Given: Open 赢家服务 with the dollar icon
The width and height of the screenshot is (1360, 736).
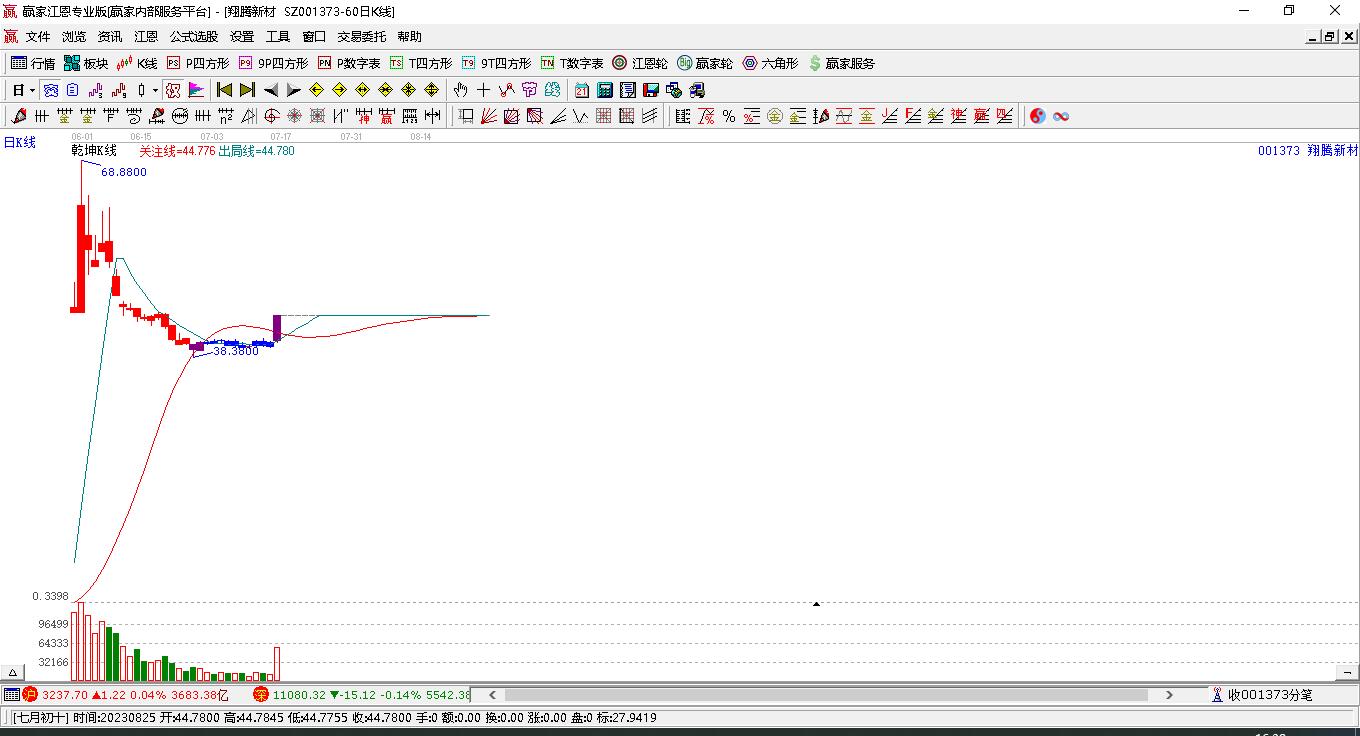Looking at the screenshot, I should click(x=841, y=63).
